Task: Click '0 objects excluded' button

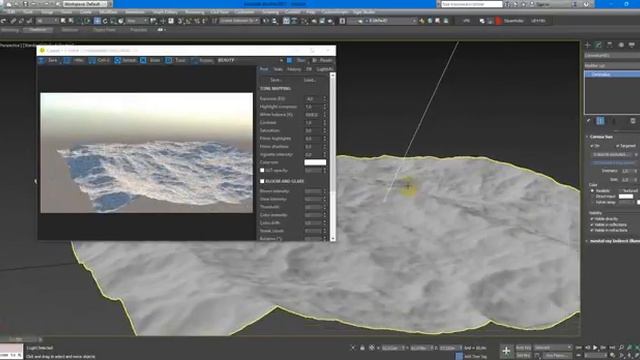Action: click(612, 155)
